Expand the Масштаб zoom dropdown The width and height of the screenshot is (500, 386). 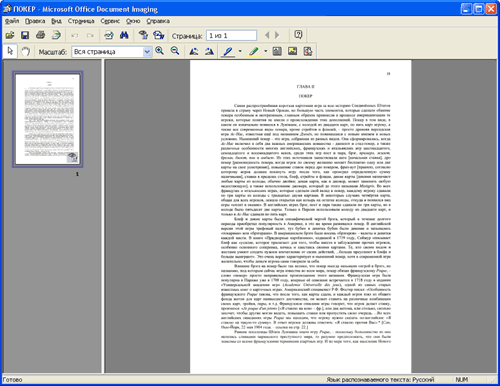tap(147, 52)
